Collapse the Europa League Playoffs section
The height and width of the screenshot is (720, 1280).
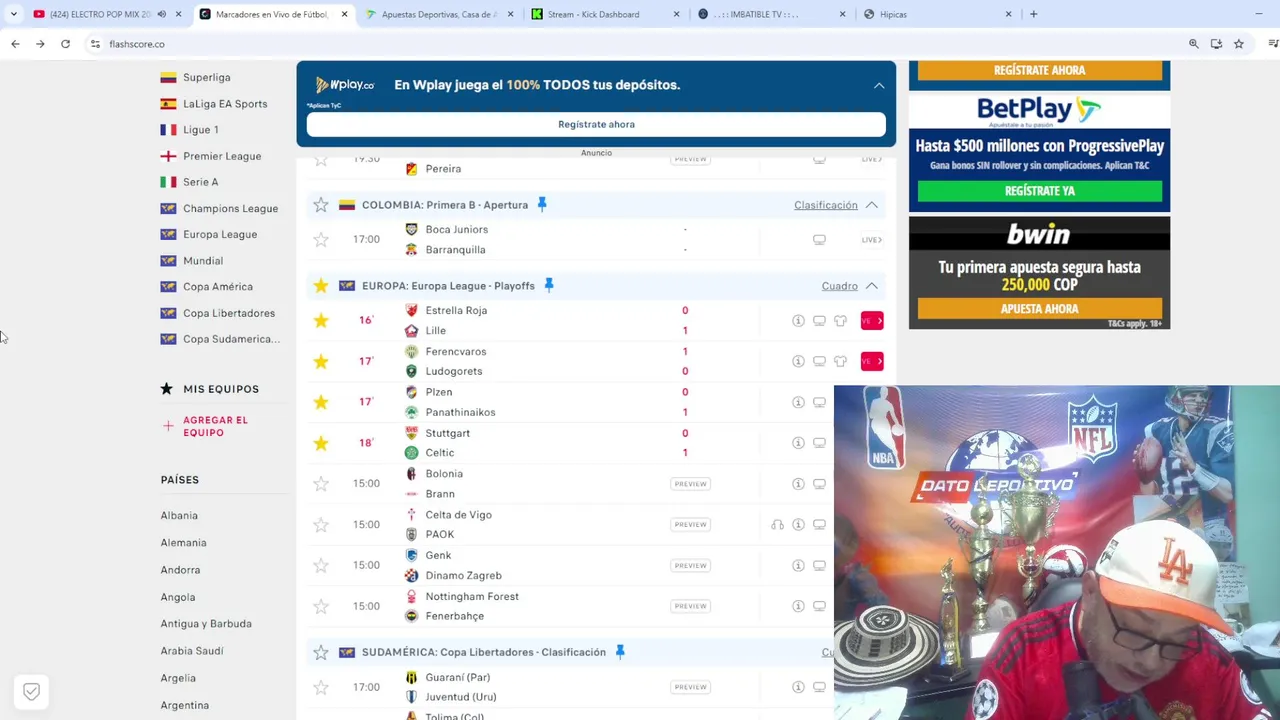click(x=872, y=286)
